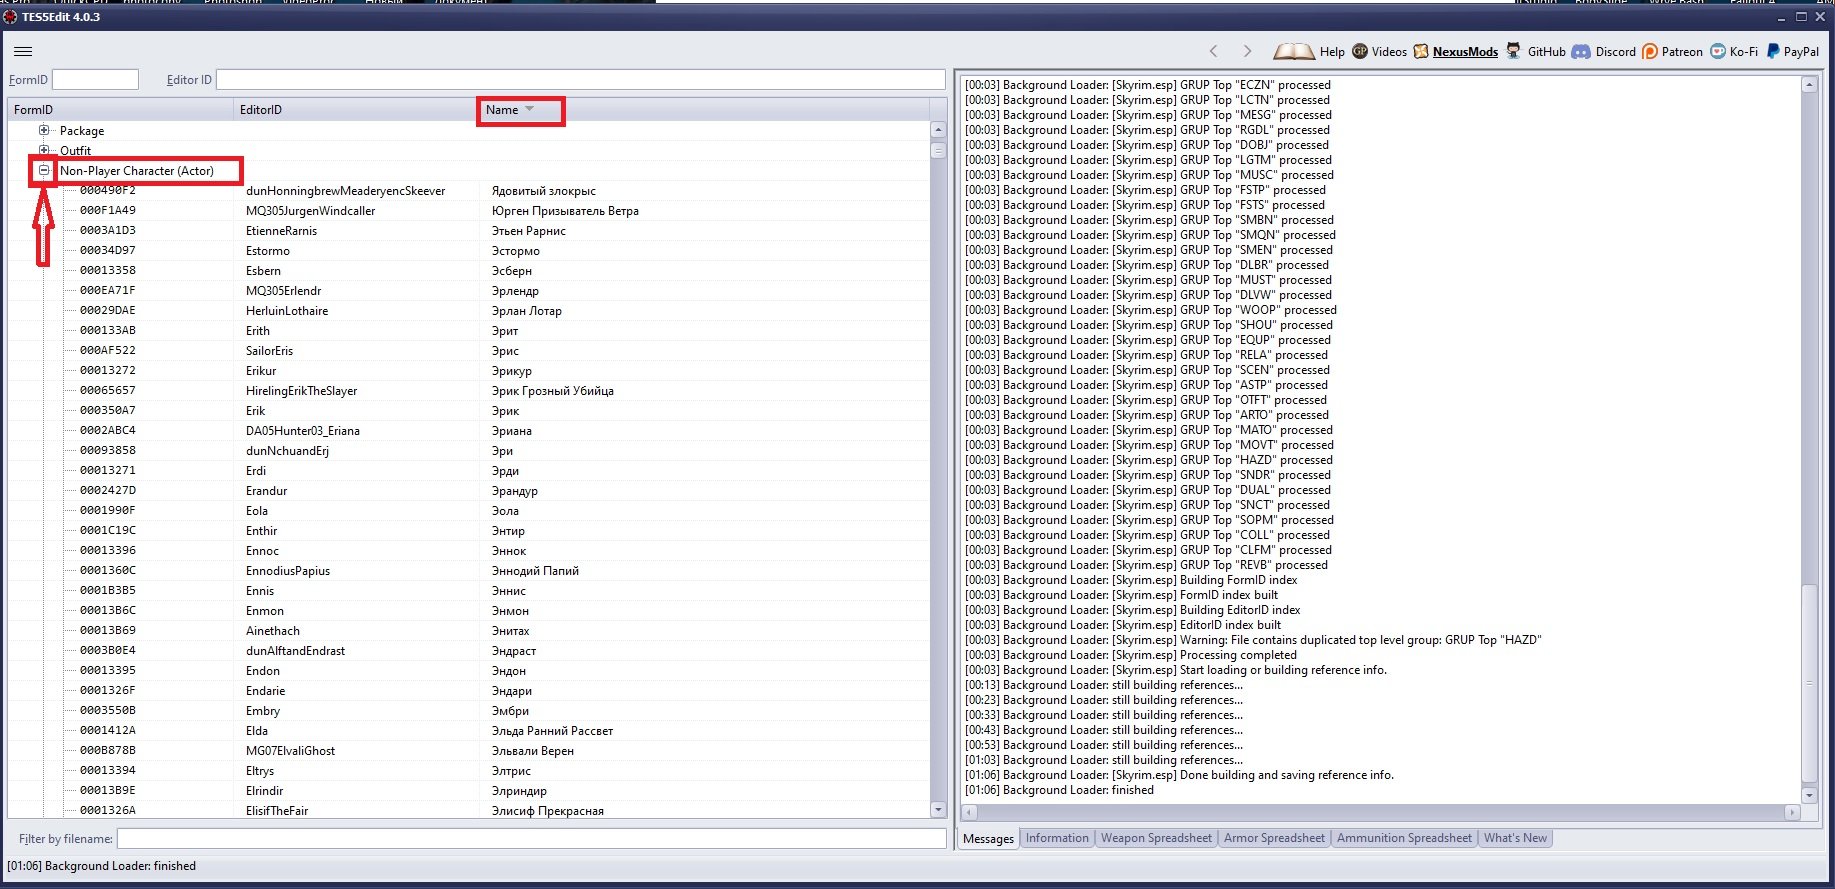
Task: Switch to the Information tab
Action: [x=1056, y=838]
